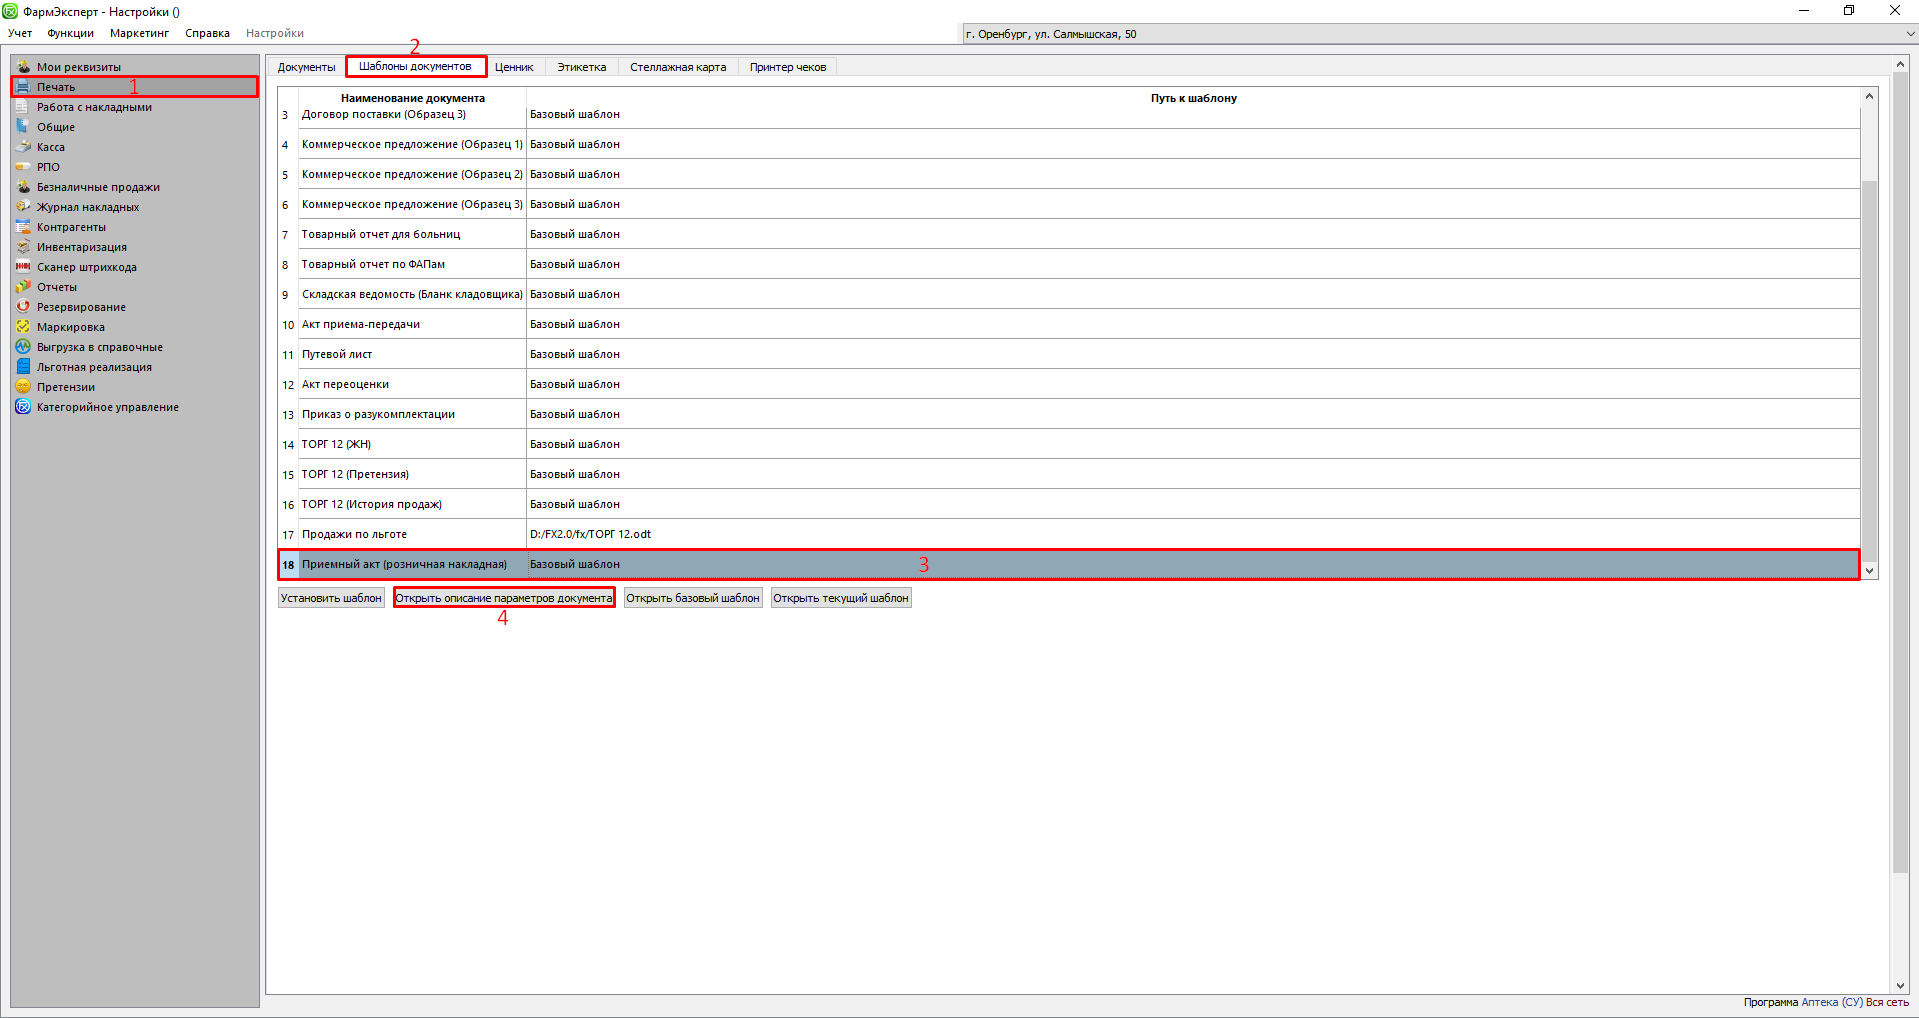The image size is (1919, 1018).
Task: Open the Отчеты sidebar icon
Action: pos(23,287)
